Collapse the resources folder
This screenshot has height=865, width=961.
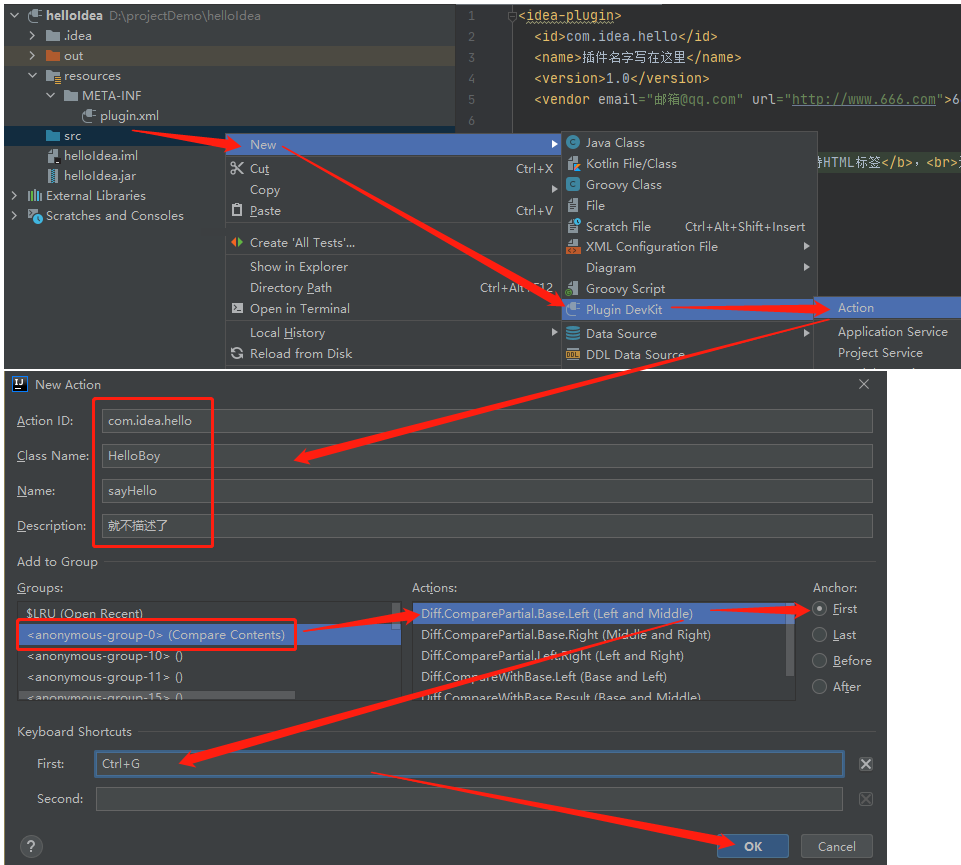(x=32, y=75)
